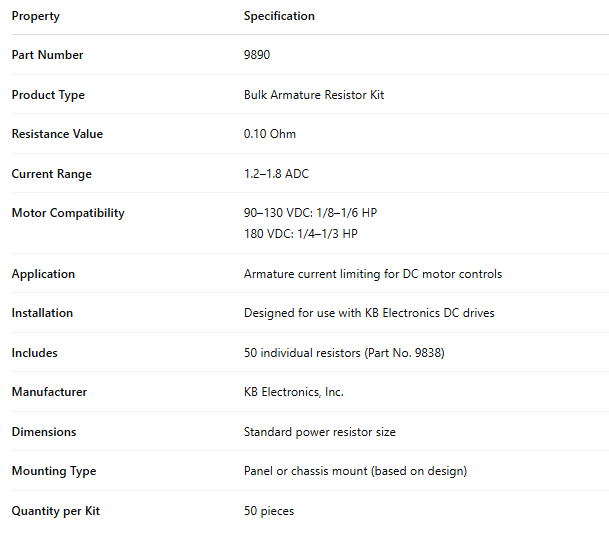
Task: Click Bulk Armature Resistor Kit text
Action: tap(314, 95)
